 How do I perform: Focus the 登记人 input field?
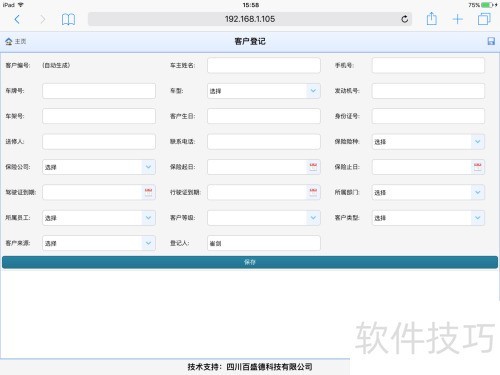coord(264,243)
